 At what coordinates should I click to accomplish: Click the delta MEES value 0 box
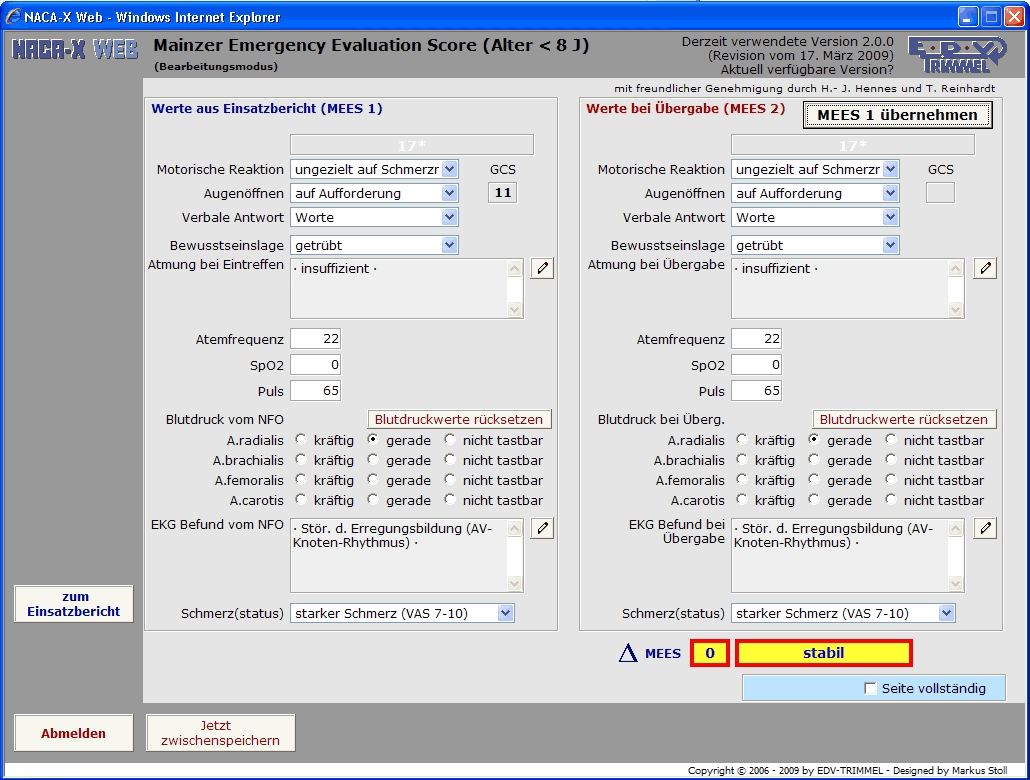click(709, 653)
